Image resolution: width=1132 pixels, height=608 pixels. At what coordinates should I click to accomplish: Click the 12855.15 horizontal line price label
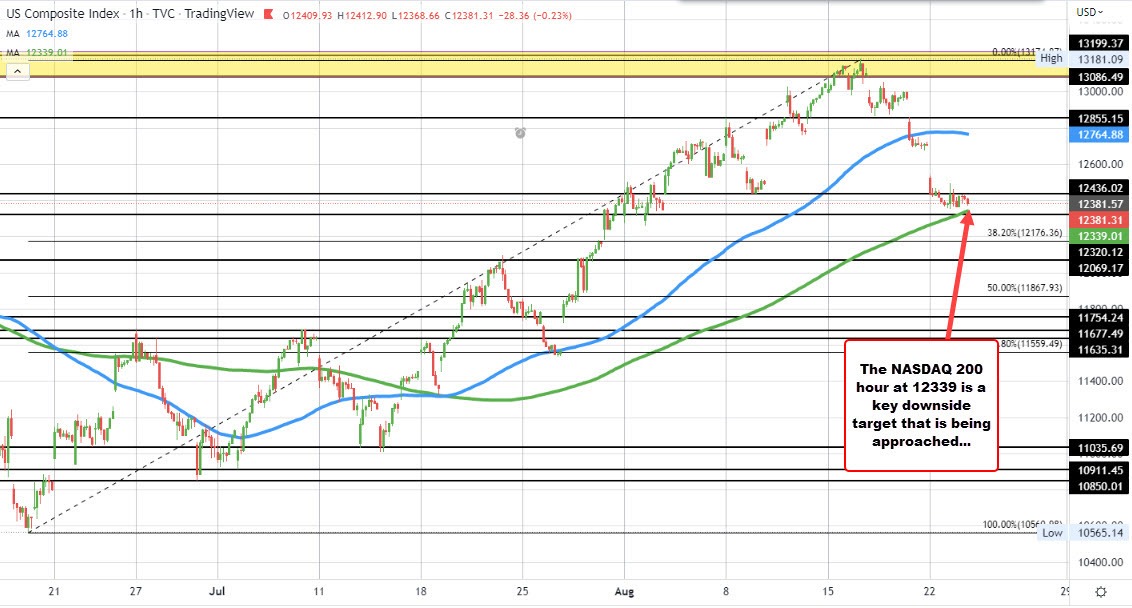1100,118
